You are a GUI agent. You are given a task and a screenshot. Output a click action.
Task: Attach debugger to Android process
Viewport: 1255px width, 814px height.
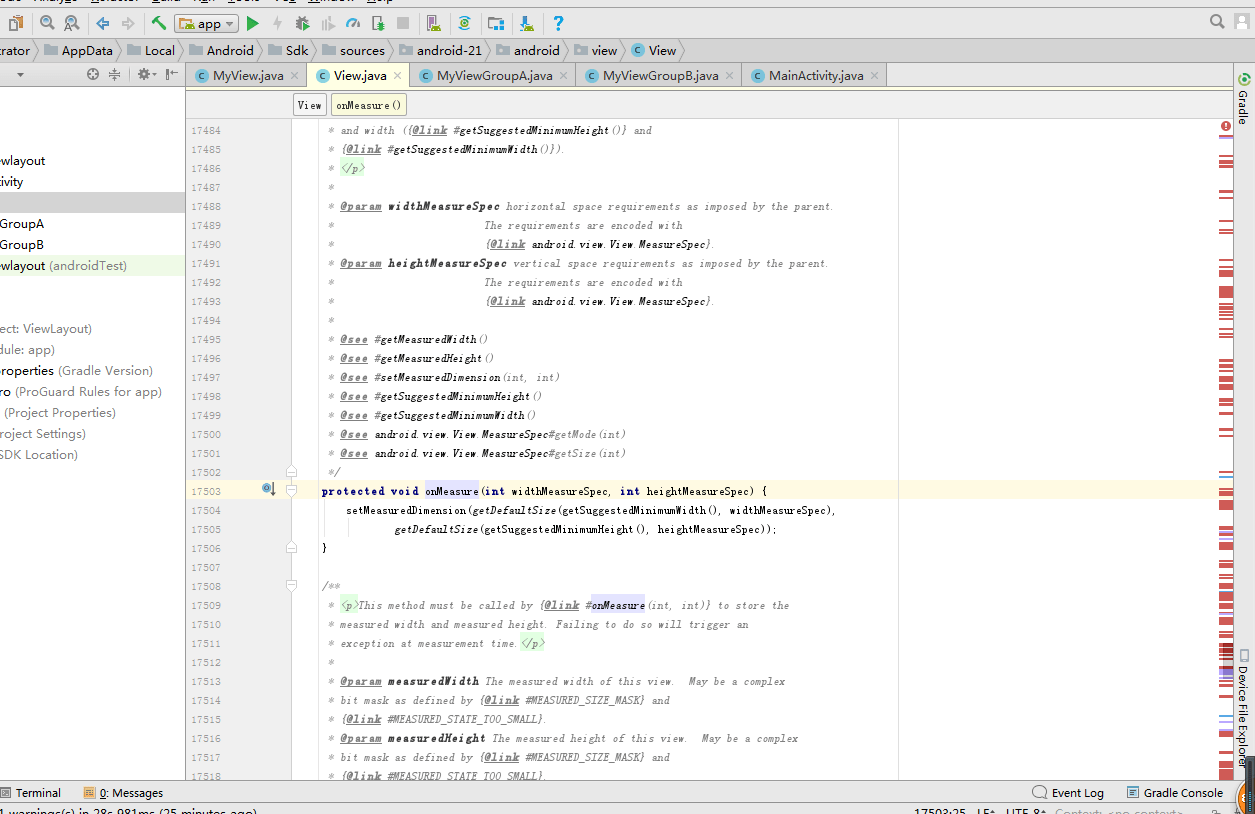378,22
